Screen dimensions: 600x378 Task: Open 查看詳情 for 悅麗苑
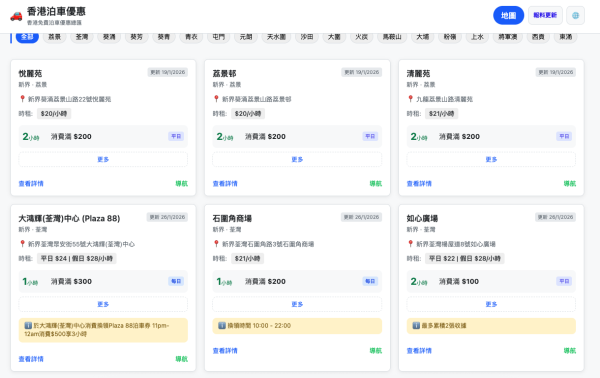click(x=31, y=184)
